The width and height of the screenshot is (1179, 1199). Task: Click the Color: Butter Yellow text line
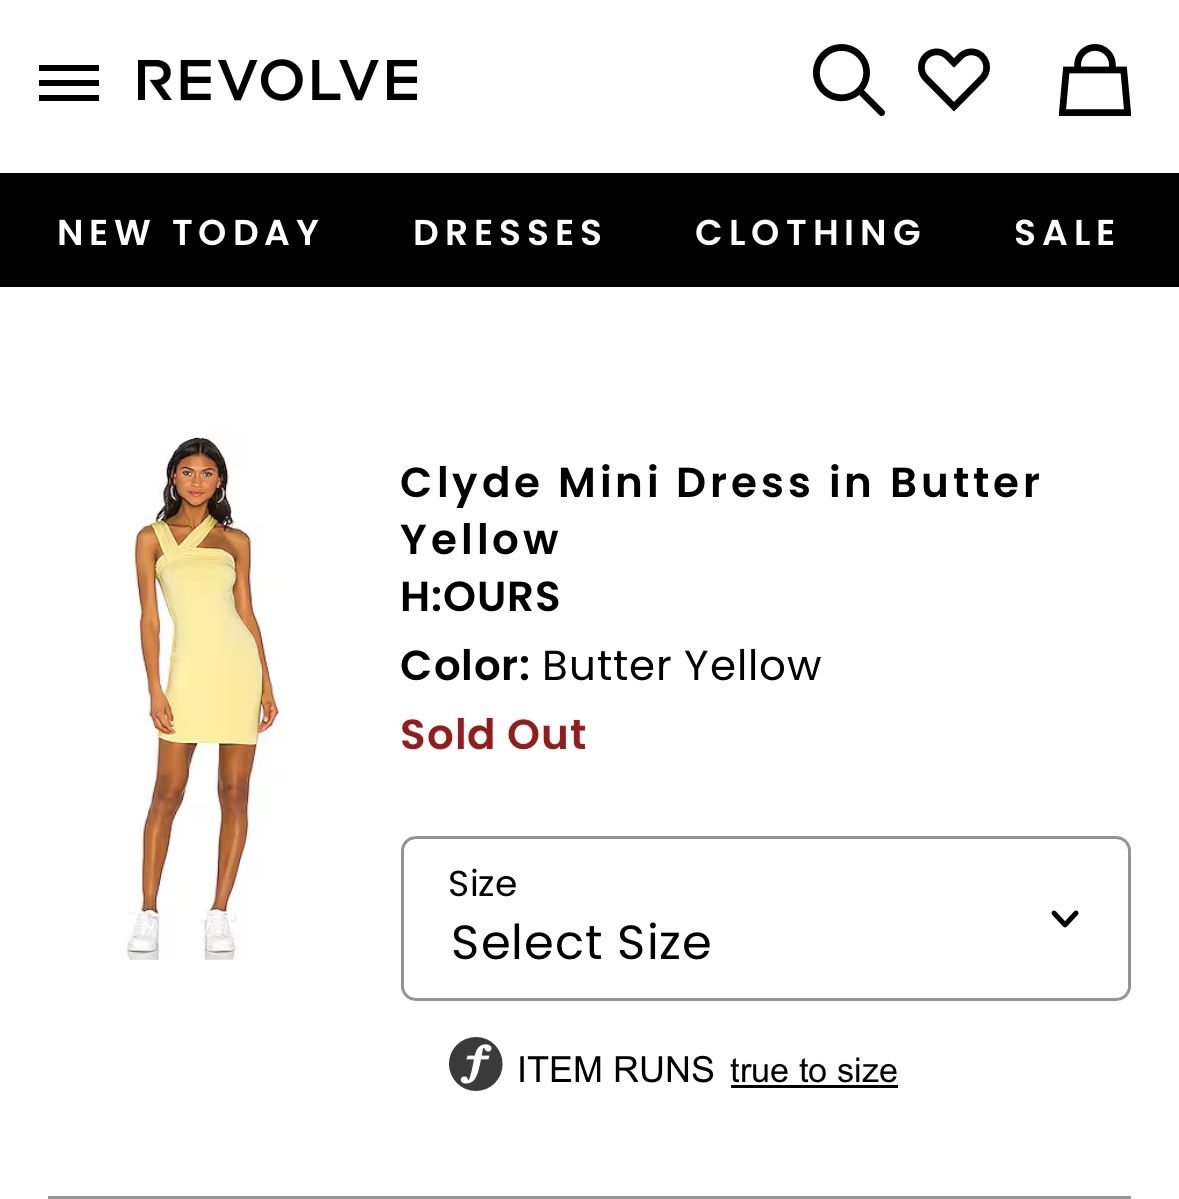pos(610,666)
